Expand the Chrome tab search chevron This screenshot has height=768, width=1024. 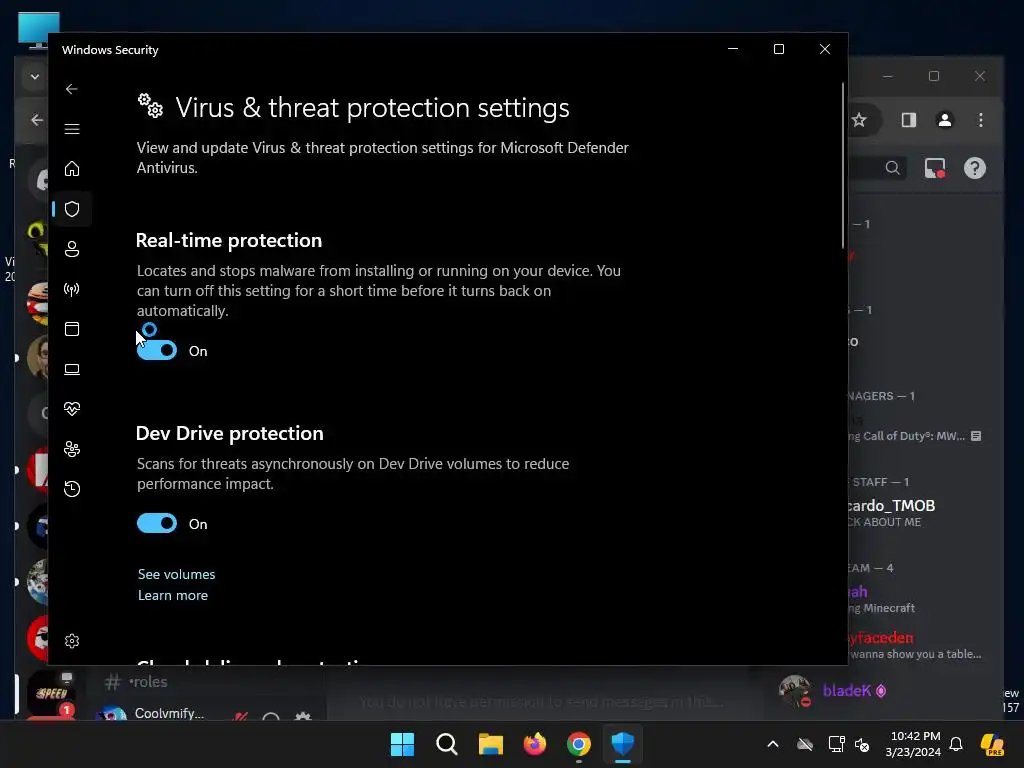[x=35, y=76]
